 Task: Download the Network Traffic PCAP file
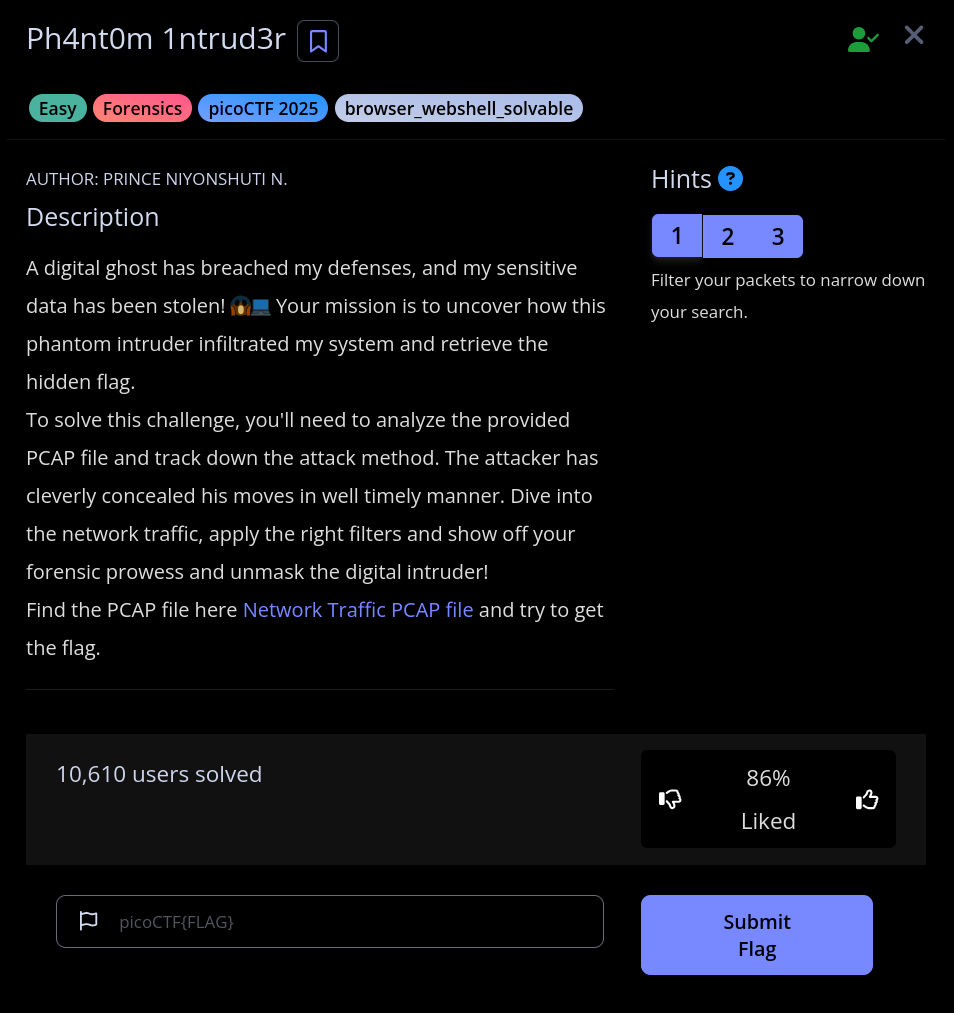[x=358, y=610]
